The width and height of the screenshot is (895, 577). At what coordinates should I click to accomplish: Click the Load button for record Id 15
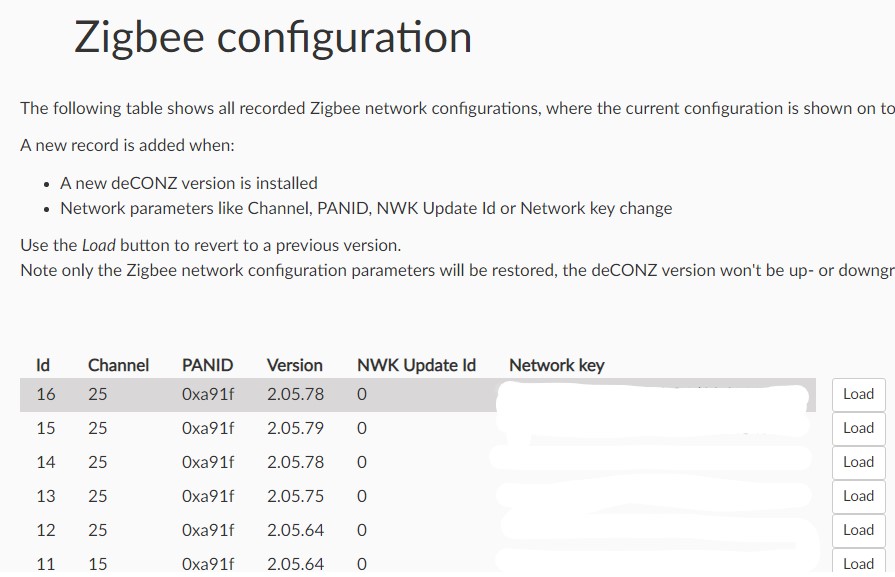click(857, 428)
